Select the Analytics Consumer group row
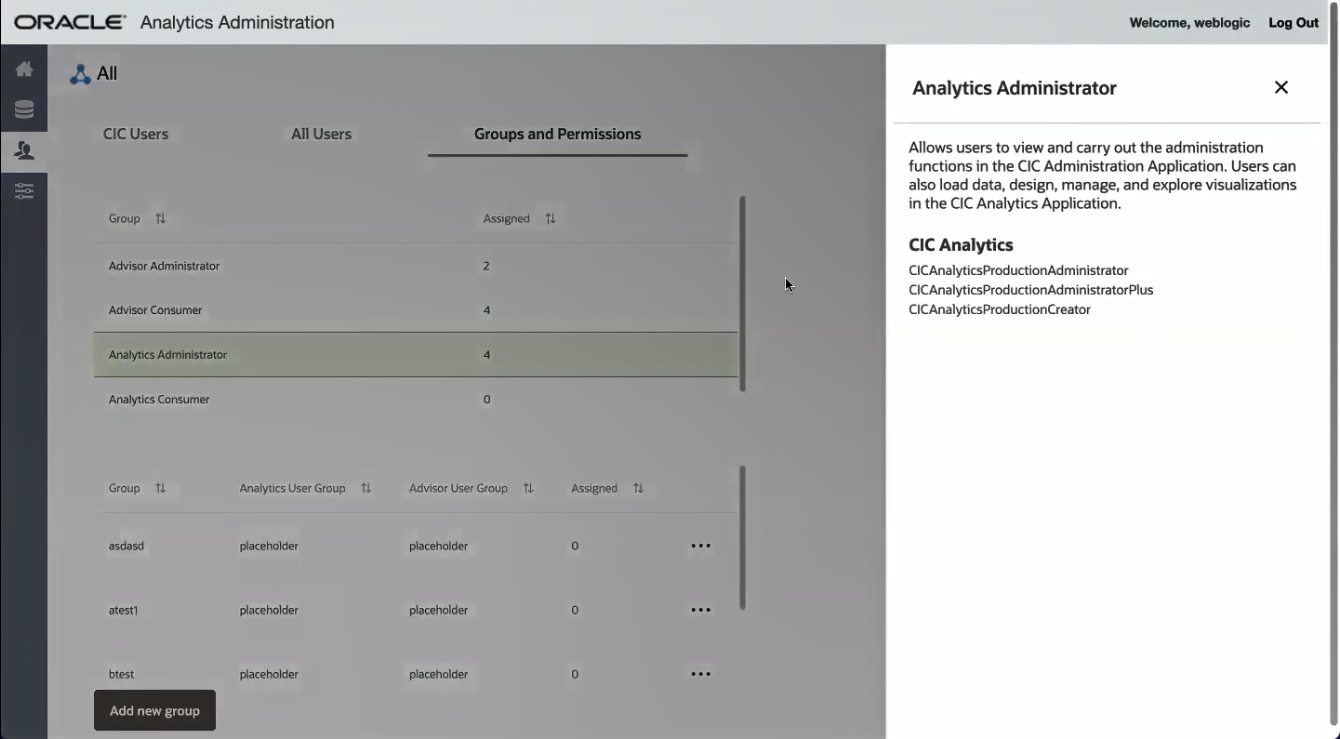This screenshot has height=739, width=1340. coord(416,399)
